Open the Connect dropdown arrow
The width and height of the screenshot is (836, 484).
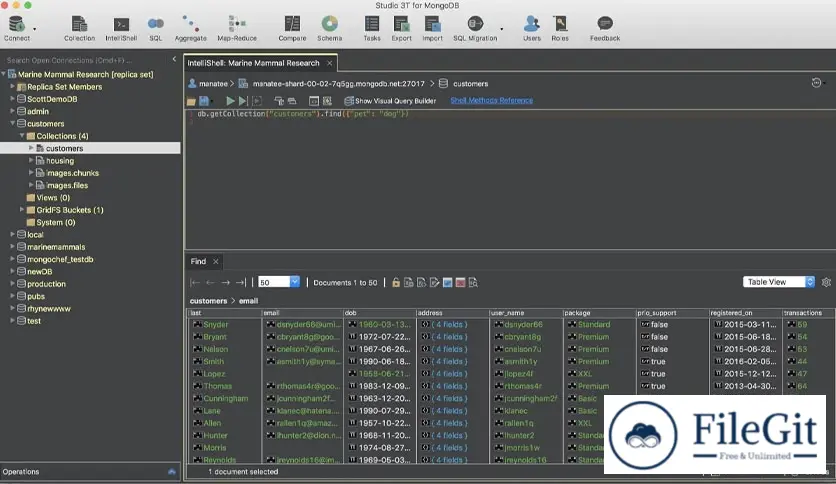pyautogui.click(x=35, y=29)
